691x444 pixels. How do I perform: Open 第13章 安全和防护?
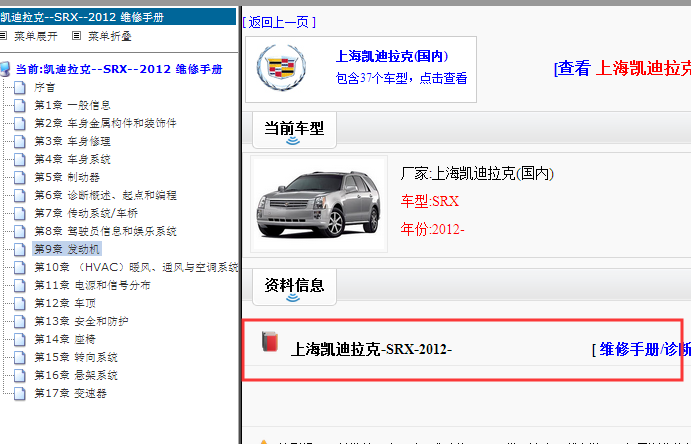pos(81,322)
